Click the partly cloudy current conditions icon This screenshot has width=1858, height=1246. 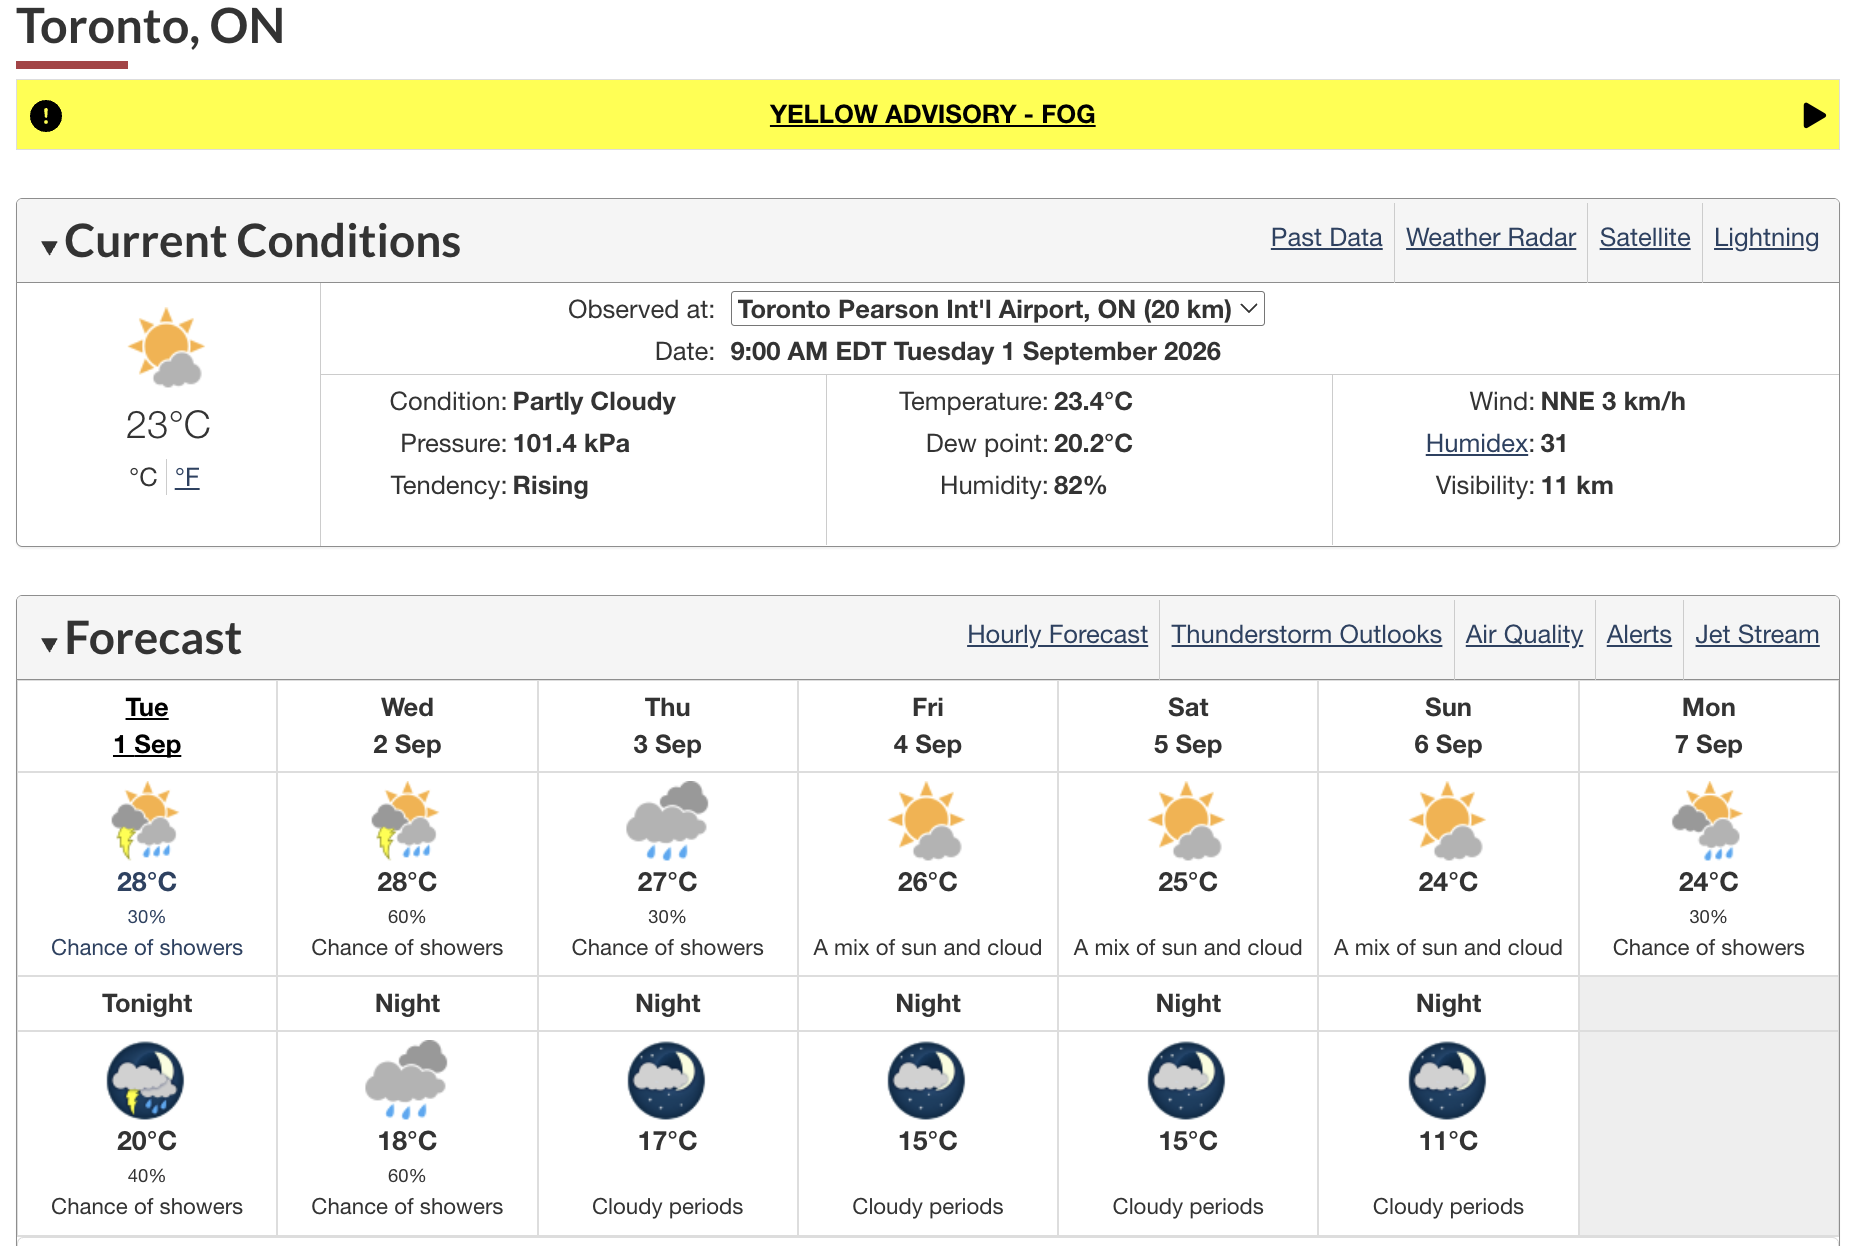pyautogui.click(x=167, y=348)
